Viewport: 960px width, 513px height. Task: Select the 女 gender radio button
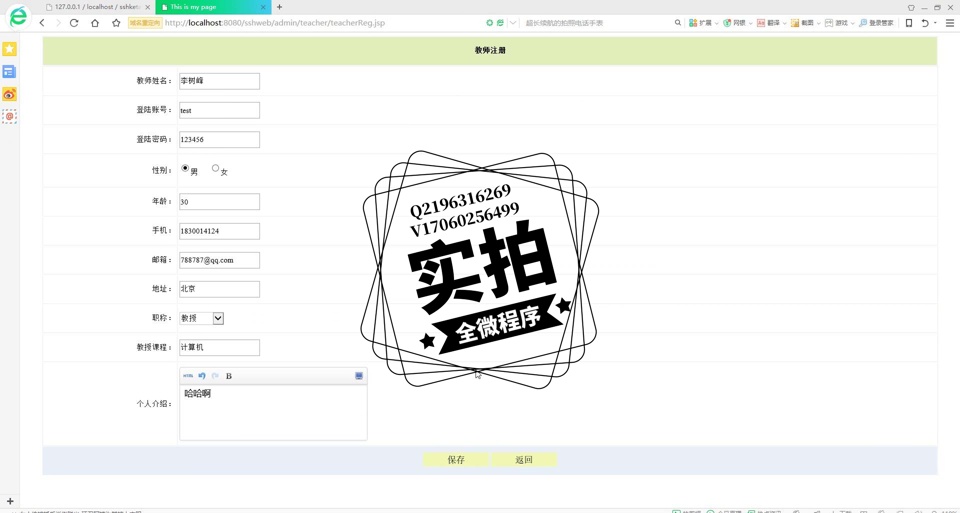(216, 168)
